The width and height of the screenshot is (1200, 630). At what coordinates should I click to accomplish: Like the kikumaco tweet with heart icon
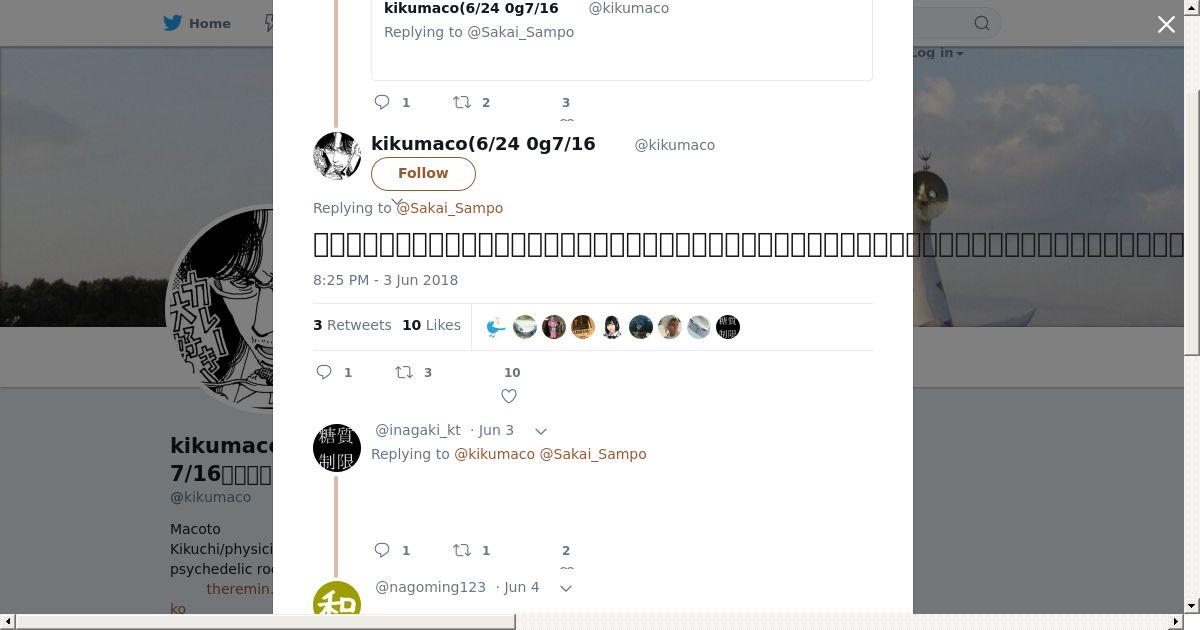point(509,396)
